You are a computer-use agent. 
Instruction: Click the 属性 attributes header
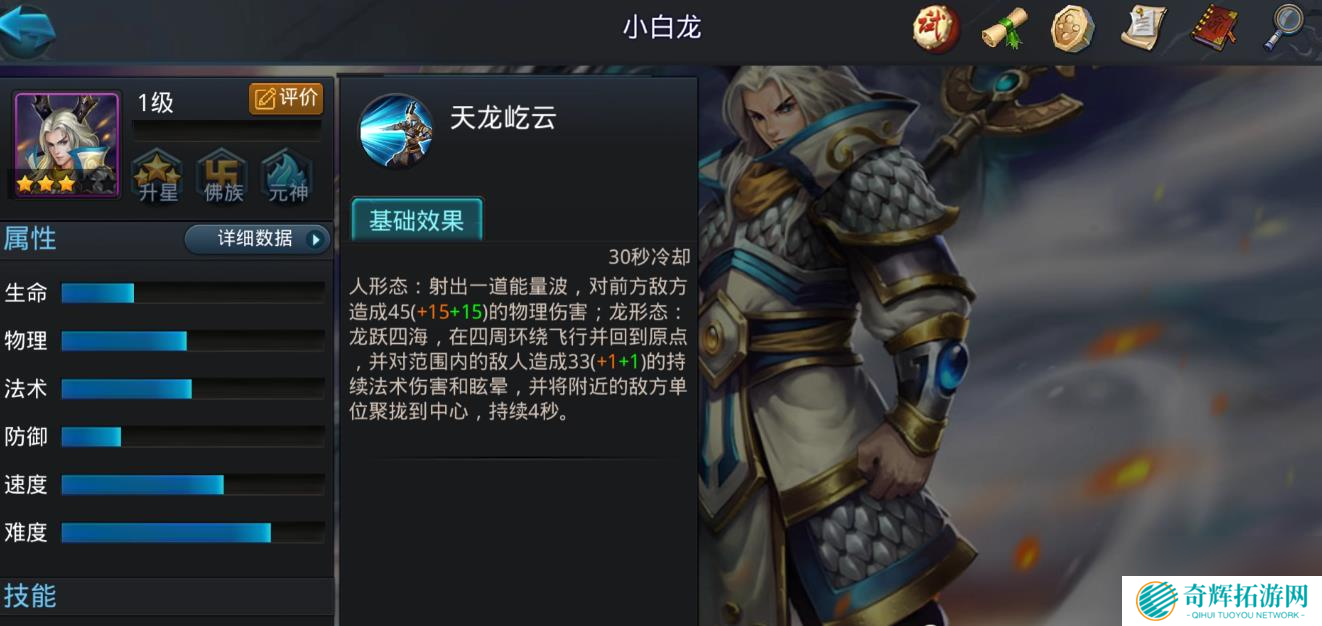tap(30, 239)
